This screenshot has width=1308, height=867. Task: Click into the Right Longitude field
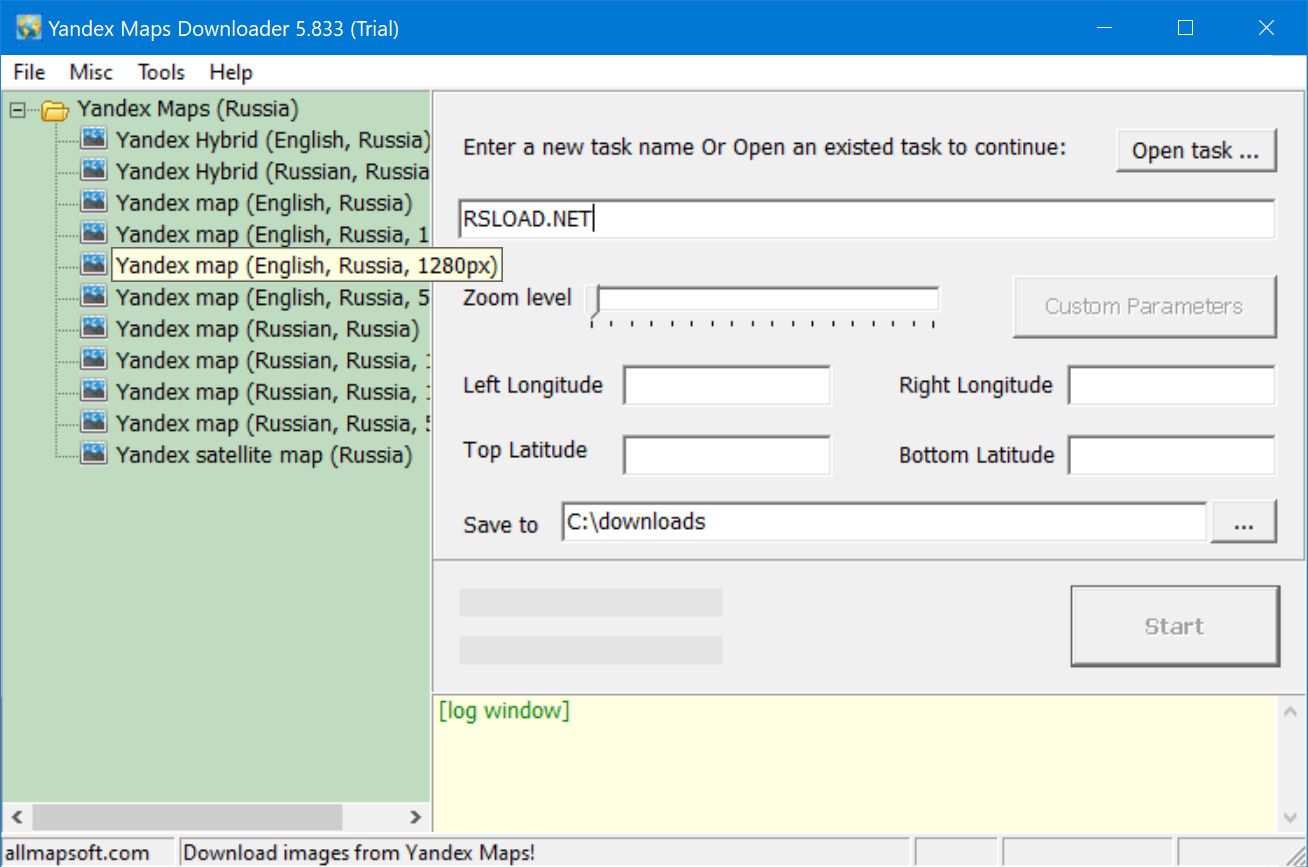(x=1172, y=386)
